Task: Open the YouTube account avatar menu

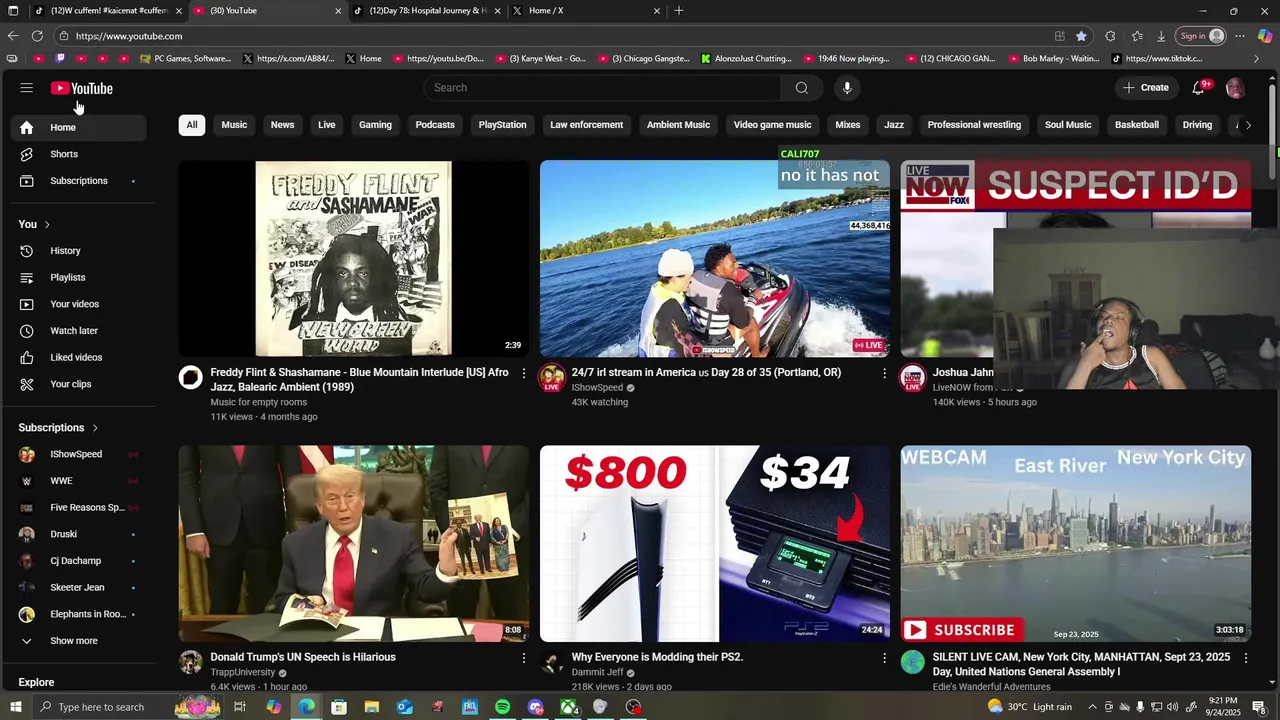Action: pyautogui.click(x=1235, y=88)
